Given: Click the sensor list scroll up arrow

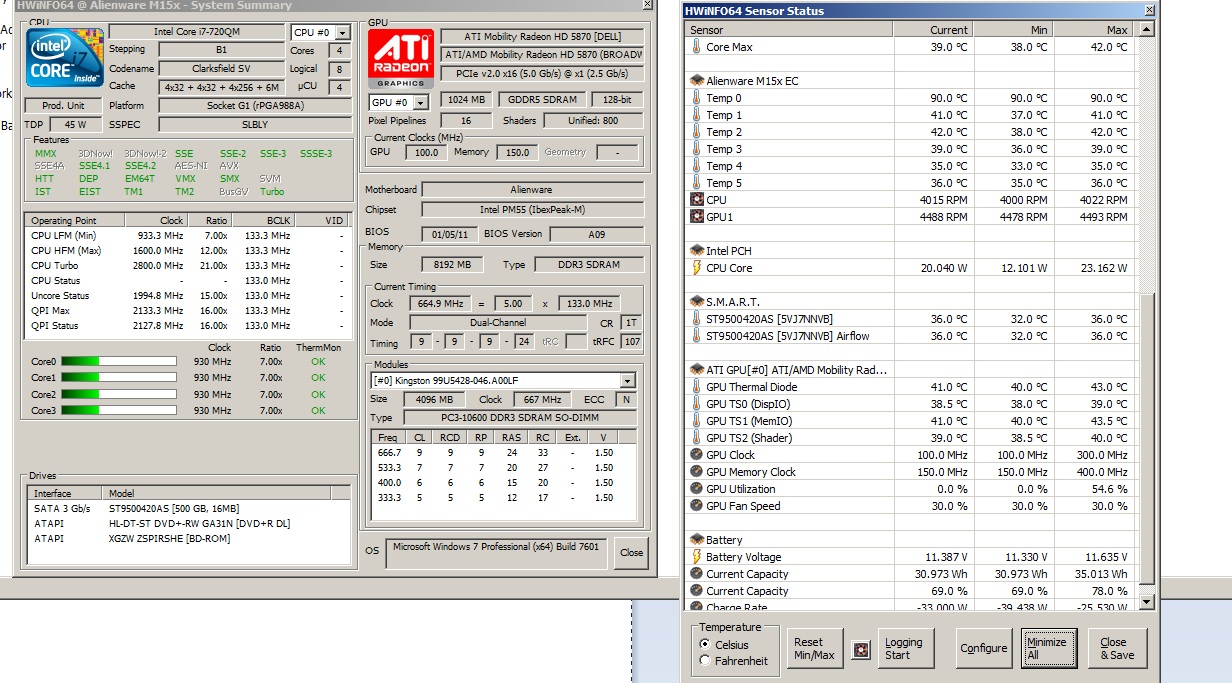Looking at the screenshot, I should pyautogui.click(x=1146, y=31).
